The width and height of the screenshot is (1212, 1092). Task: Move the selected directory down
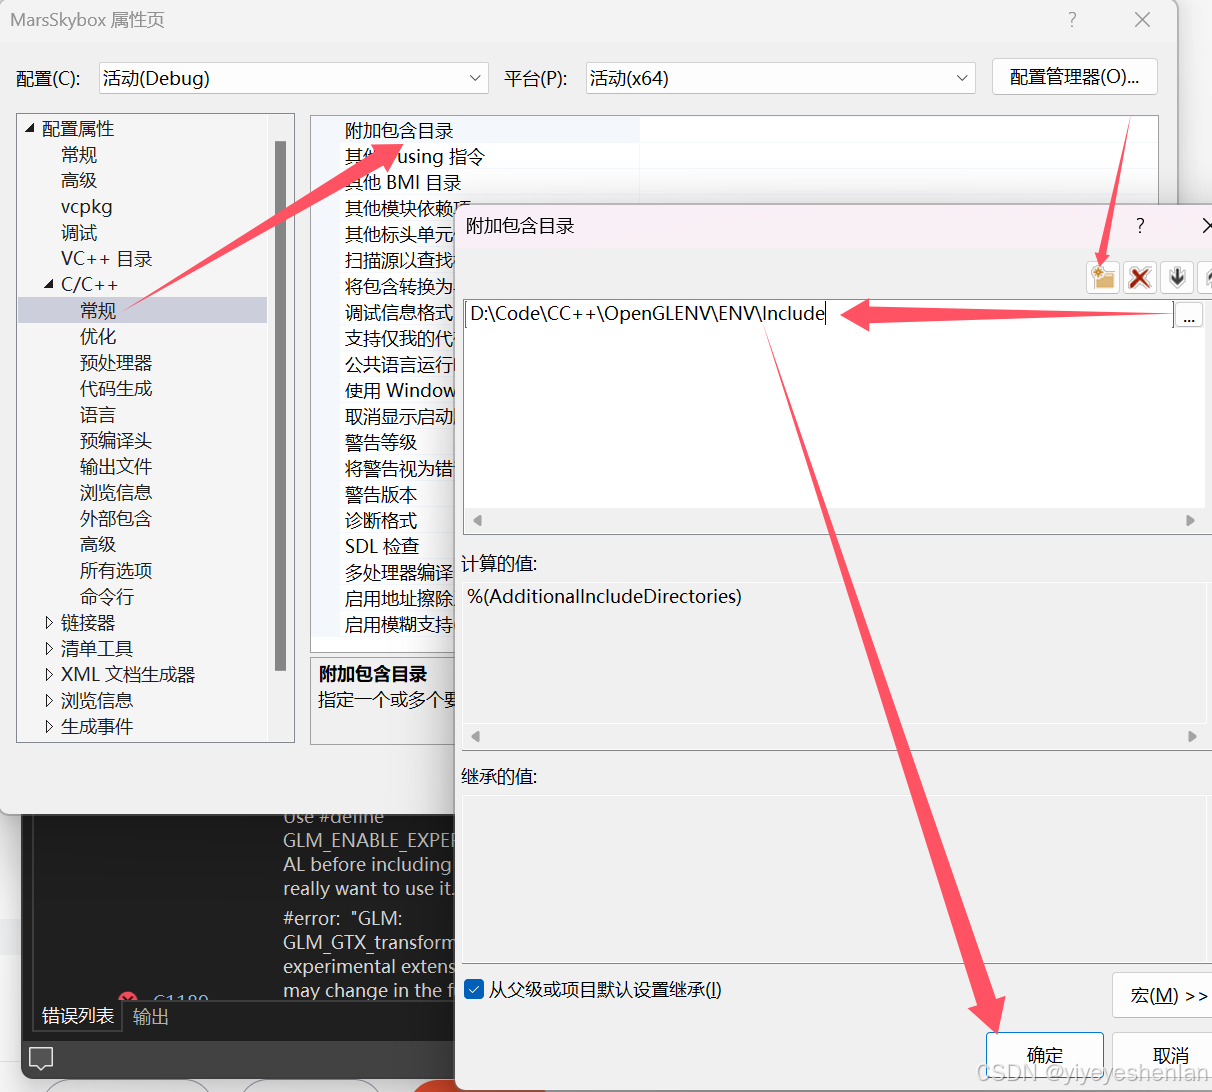tap(1178, 277)
